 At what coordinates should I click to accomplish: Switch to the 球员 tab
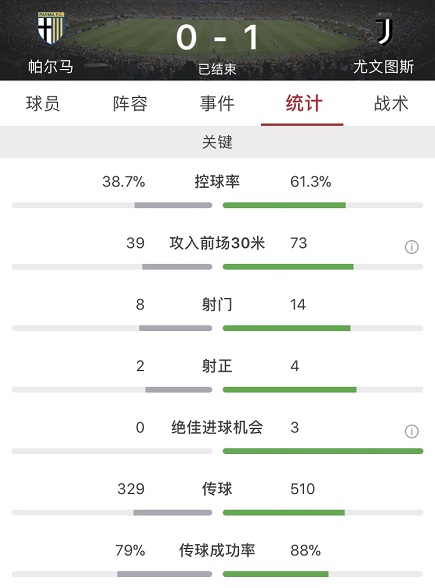click(x=43, y=104)
